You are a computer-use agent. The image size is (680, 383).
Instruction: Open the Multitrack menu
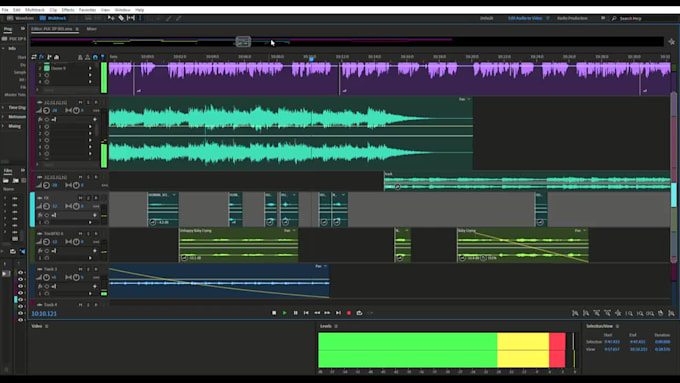(x=35, y=10)
